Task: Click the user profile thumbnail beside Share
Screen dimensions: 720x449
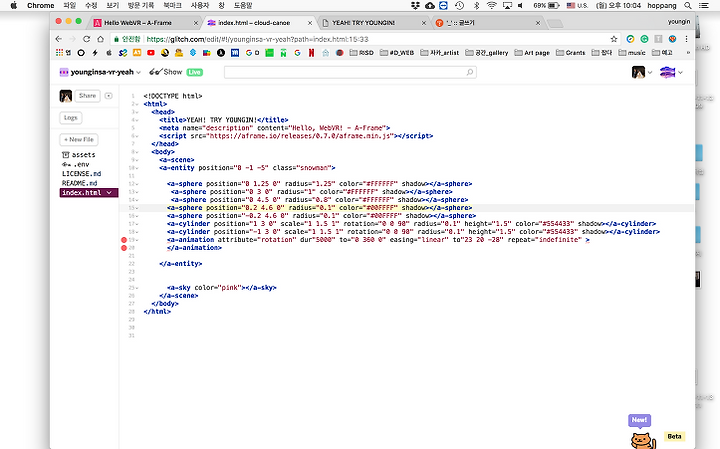Action: click(x=66, y=96)
